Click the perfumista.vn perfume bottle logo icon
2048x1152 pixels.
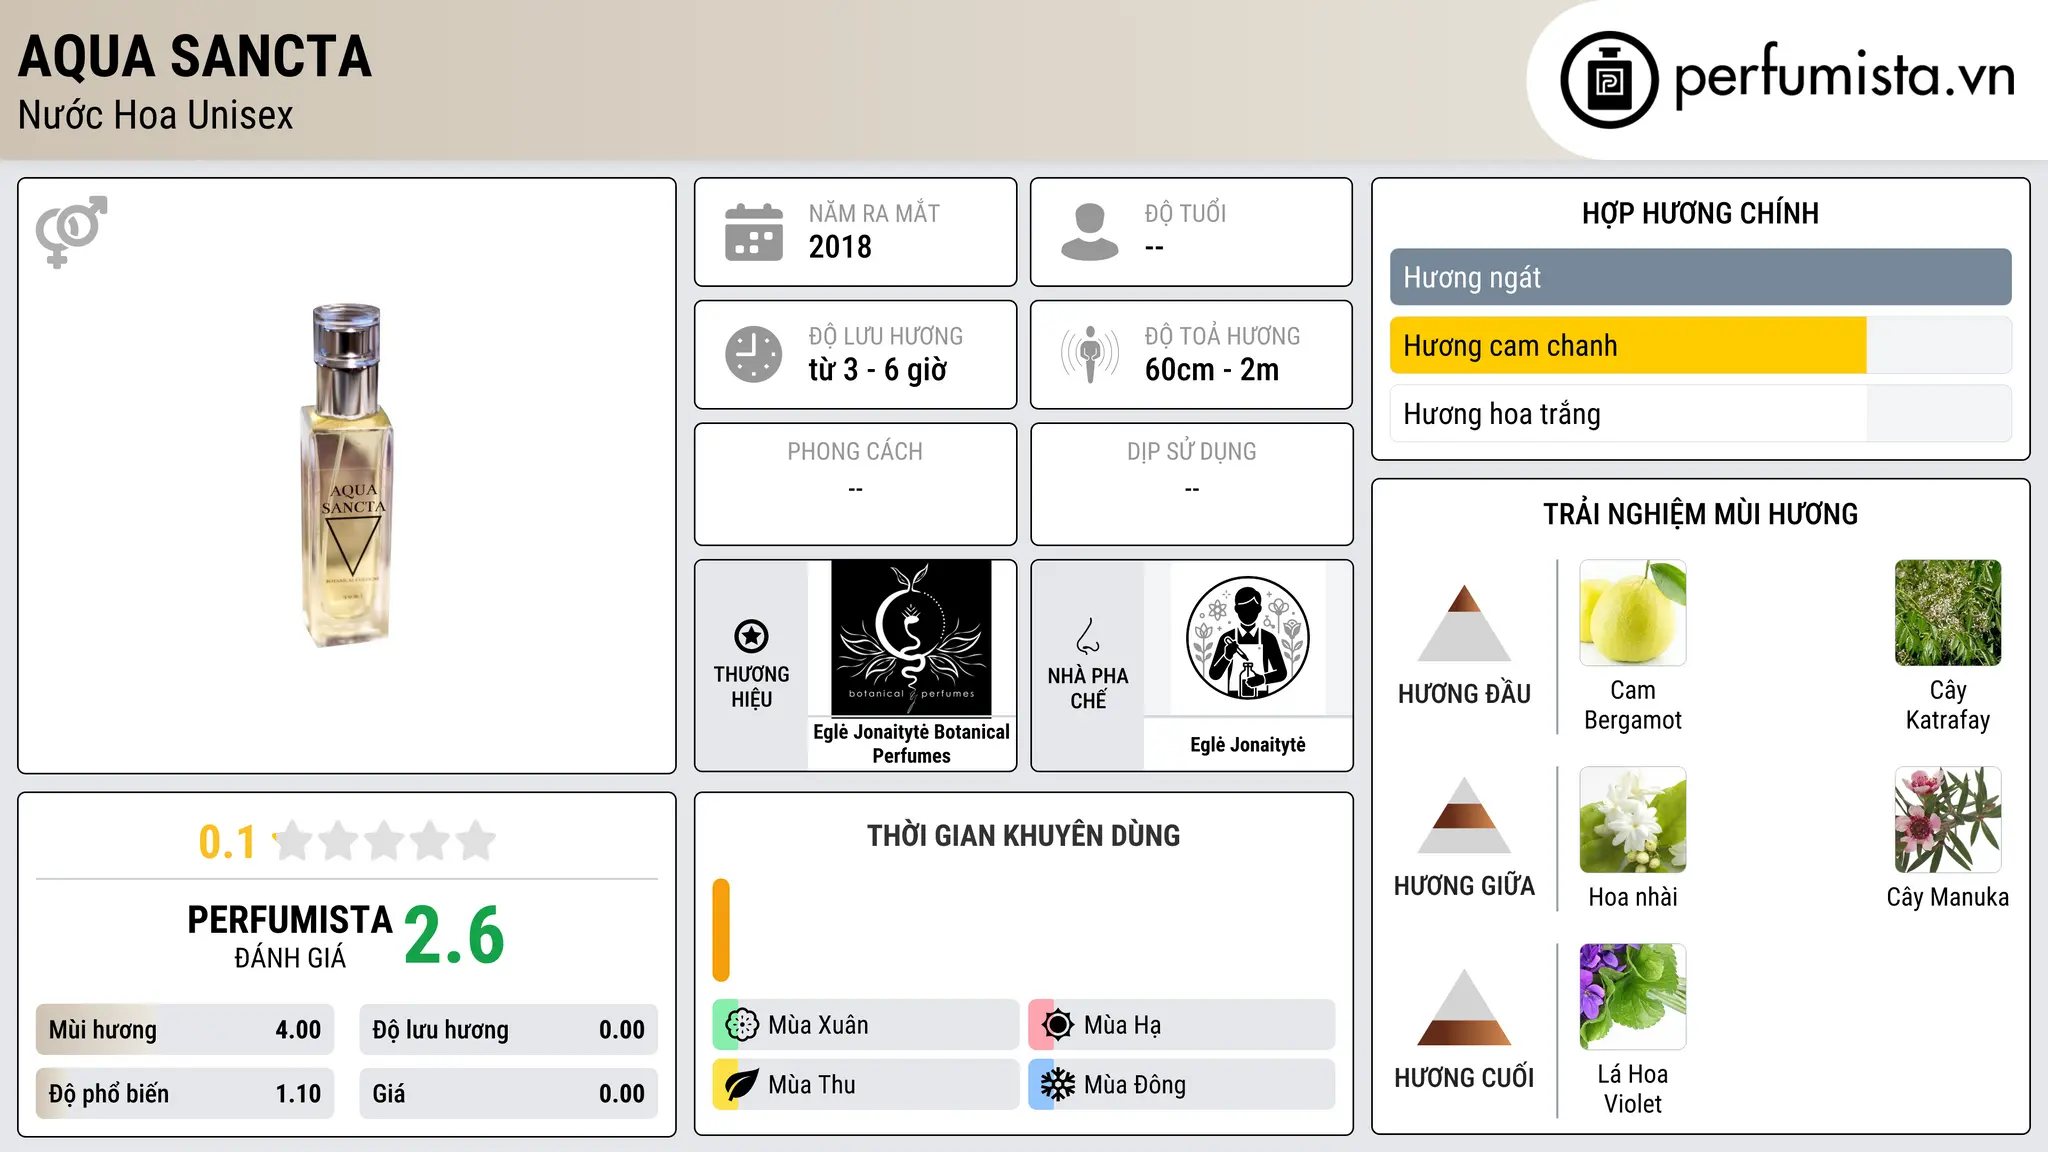tap(1609, 80)
